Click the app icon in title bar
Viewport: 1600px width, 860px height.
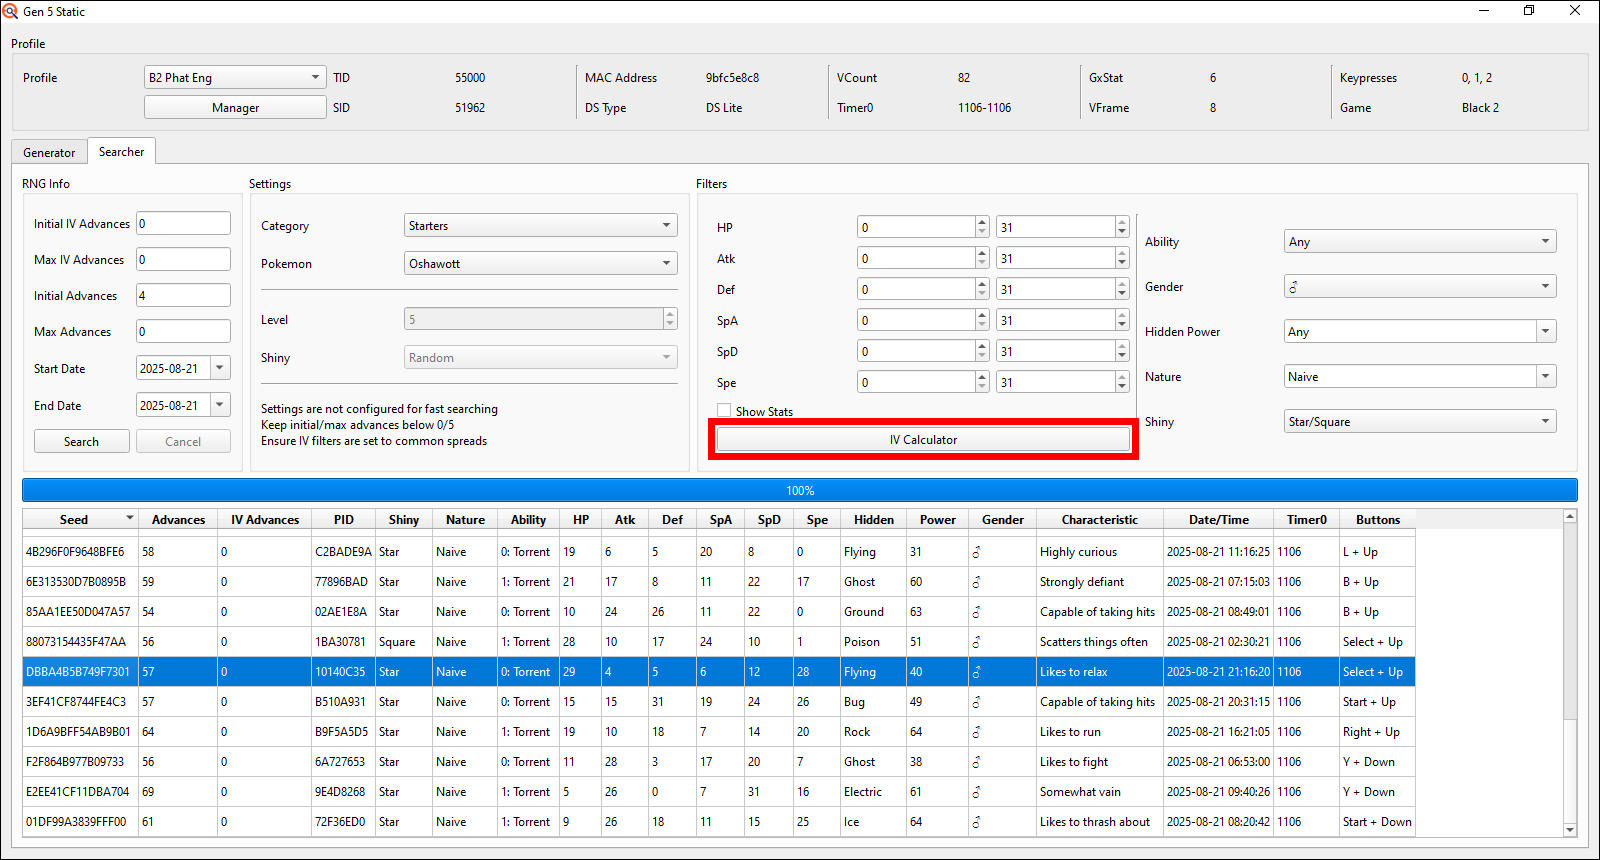pyautogui.click(x=11, y=11)
